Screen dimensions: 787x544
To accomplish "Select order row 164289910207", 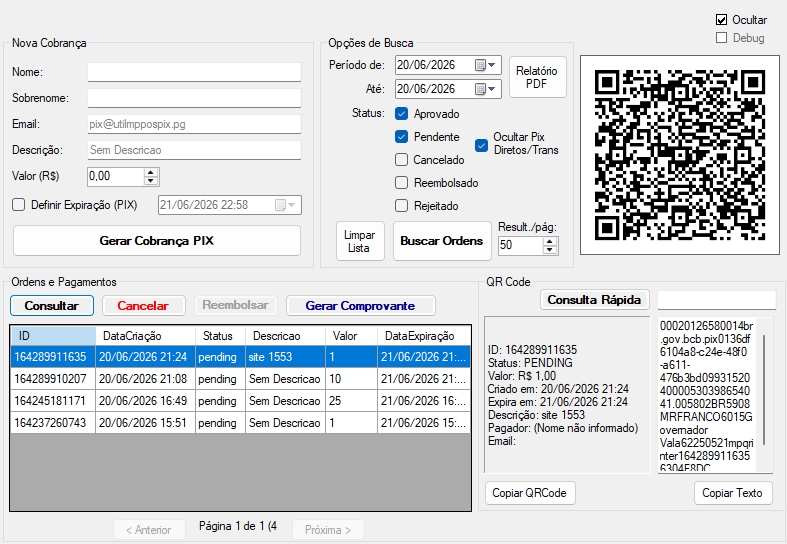I will [240, 379].
